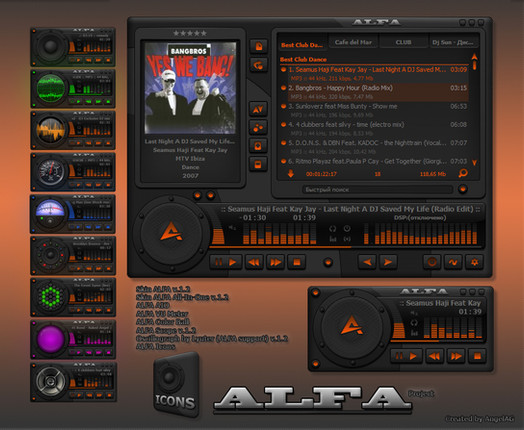Click fast-forward button in main player
Screen dimensions: 524x430
275,262
